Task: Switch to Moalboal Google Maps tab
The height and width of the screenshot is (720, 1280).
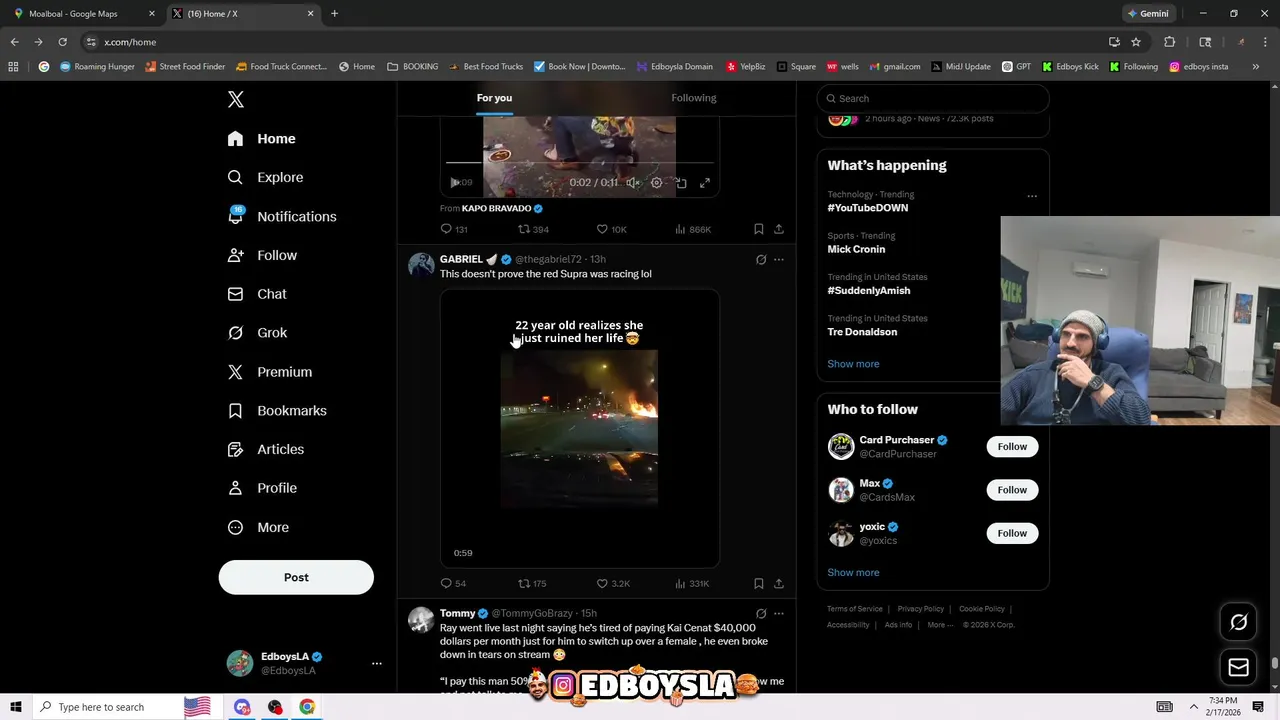Action: pyautogui.click(x=84, y=14)
